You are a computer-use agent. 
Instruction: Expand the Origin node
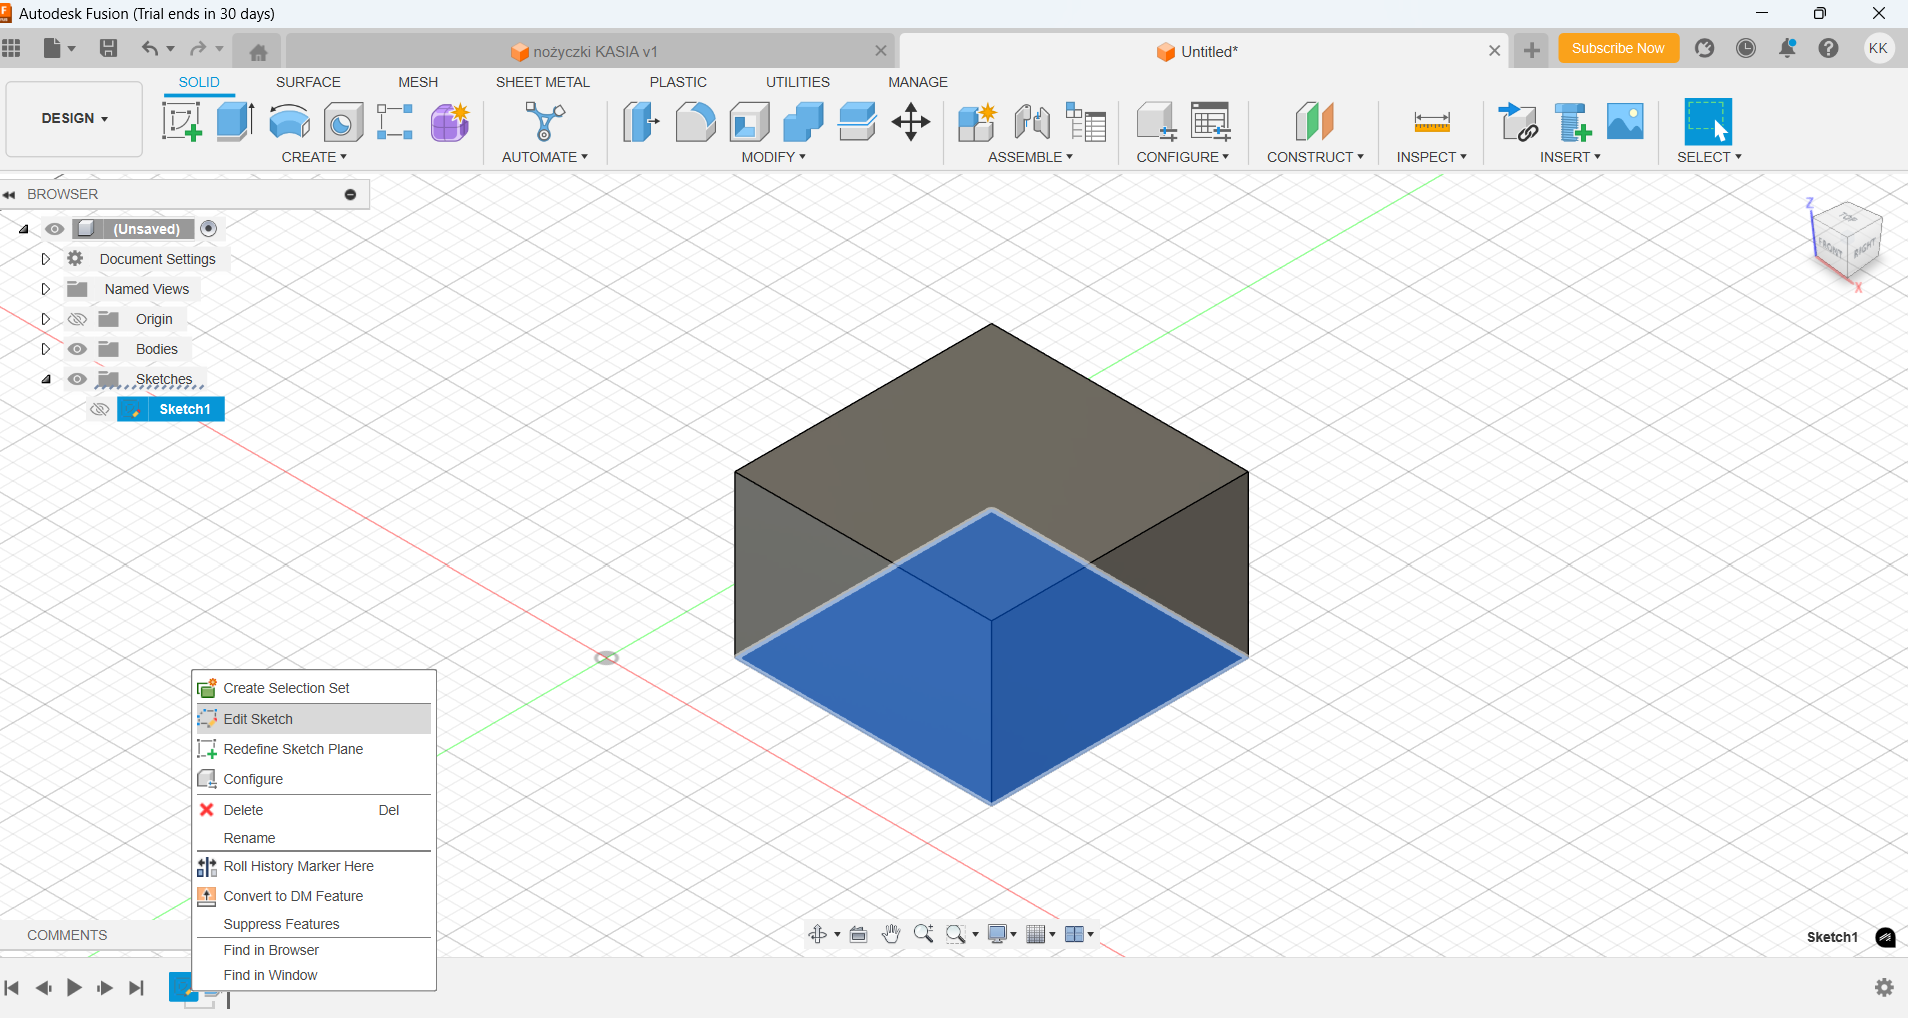45,319
